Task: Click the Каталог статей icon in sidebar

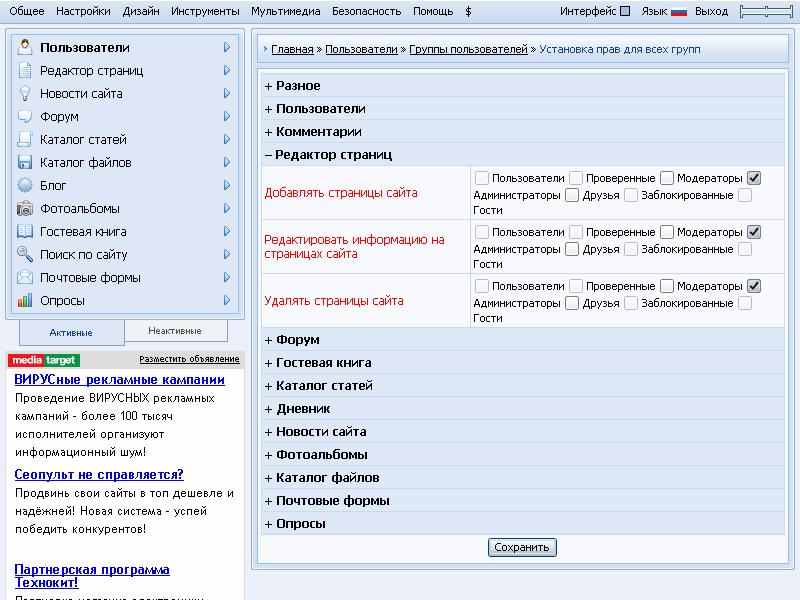Action: 24,139
